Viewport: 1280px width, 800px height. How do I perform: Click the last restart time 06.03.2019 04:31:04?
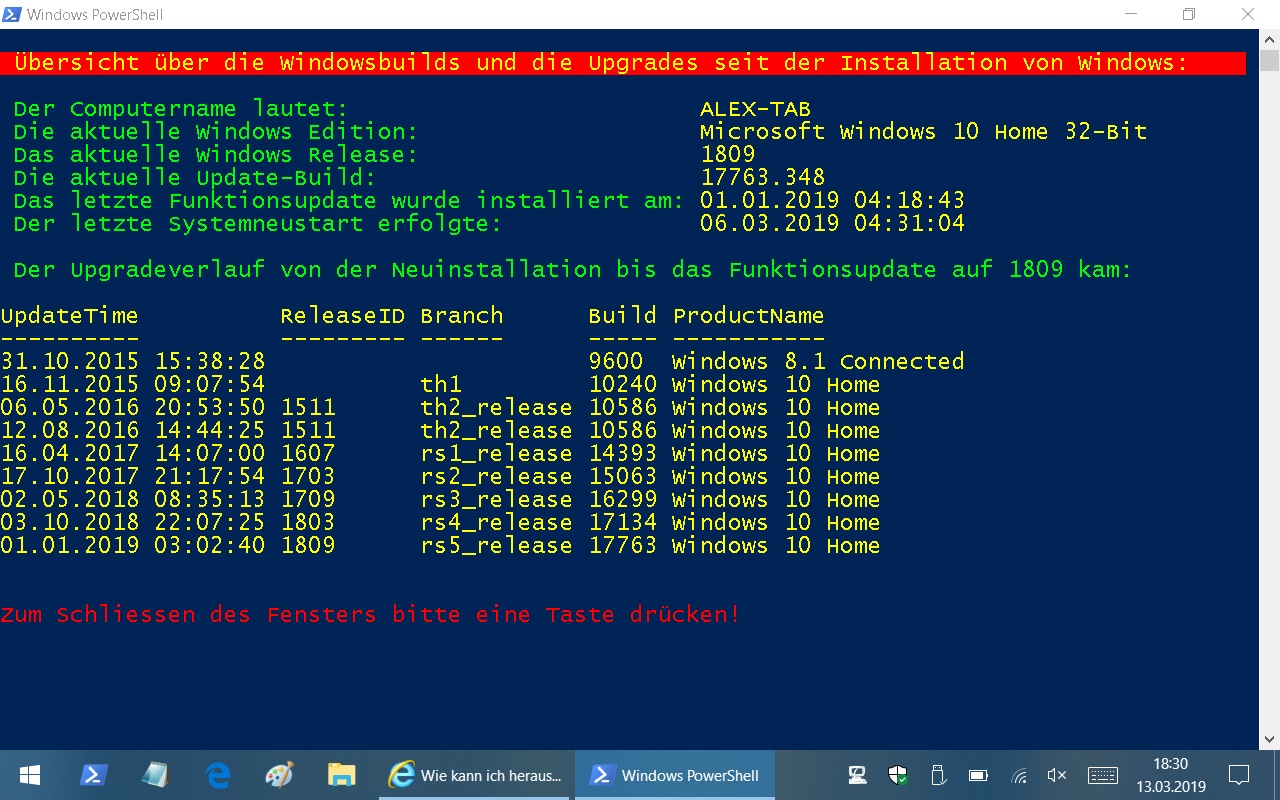coord(832,223)
